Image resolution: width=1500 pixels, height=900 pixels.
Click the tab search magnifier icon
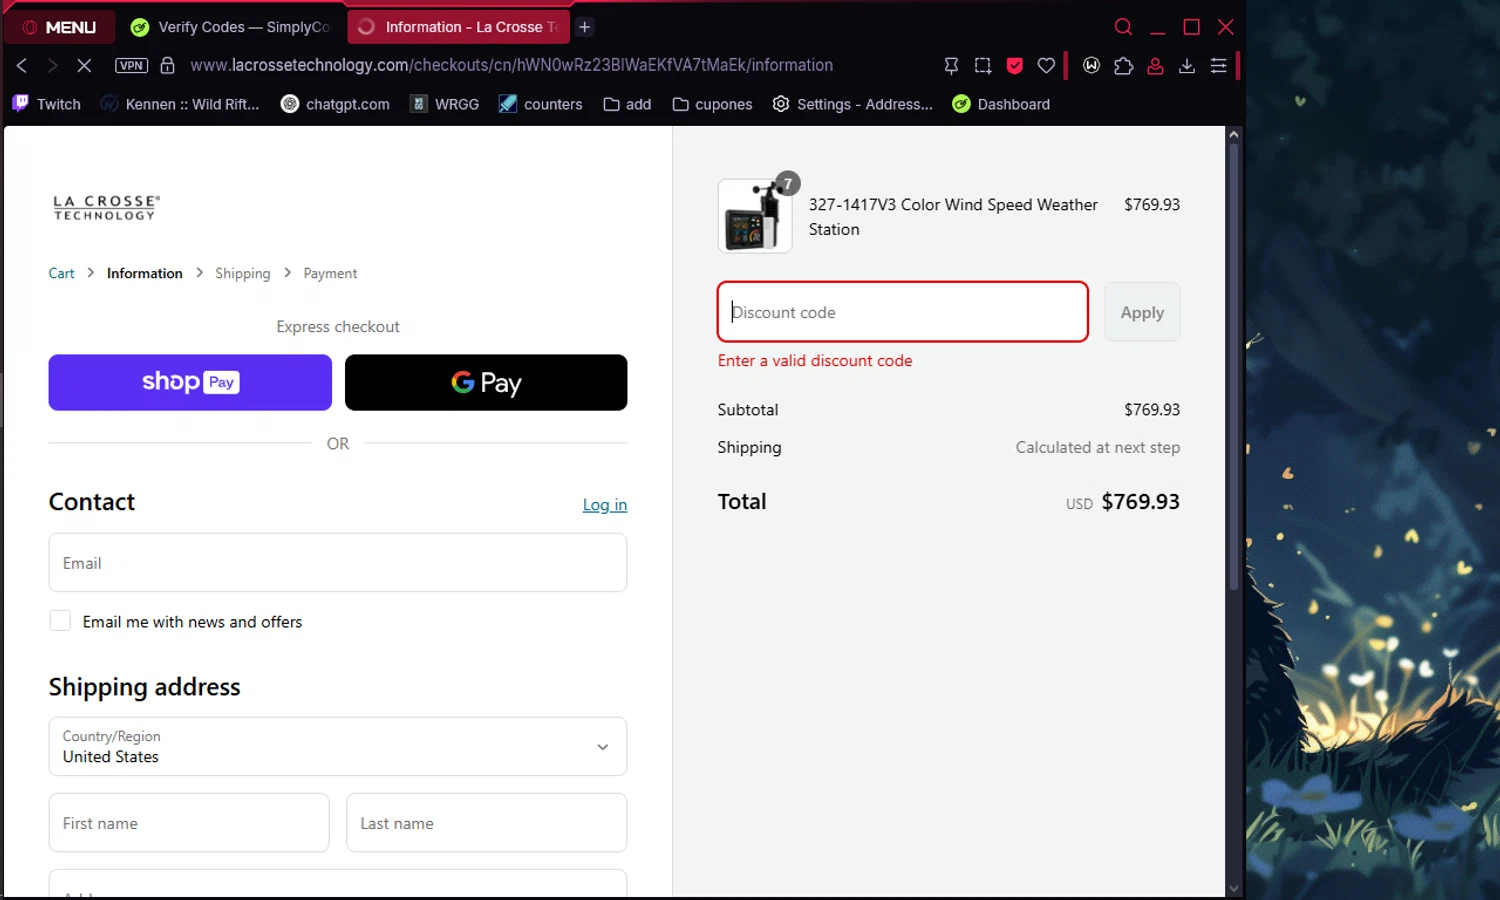click(1123, 27)
